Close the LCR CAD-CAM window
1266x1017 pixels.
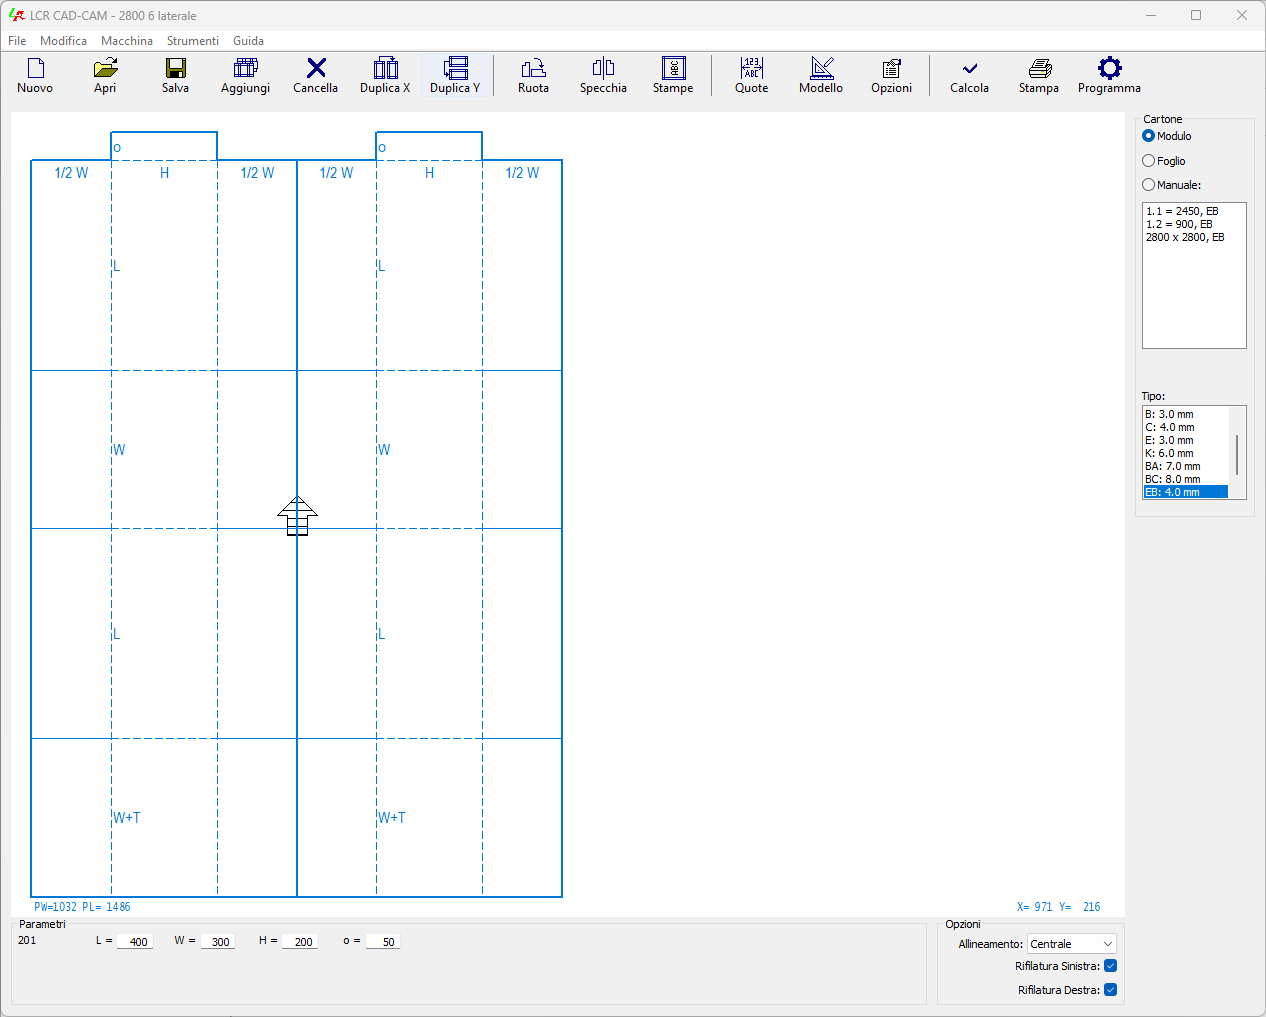pos(1242,15)
